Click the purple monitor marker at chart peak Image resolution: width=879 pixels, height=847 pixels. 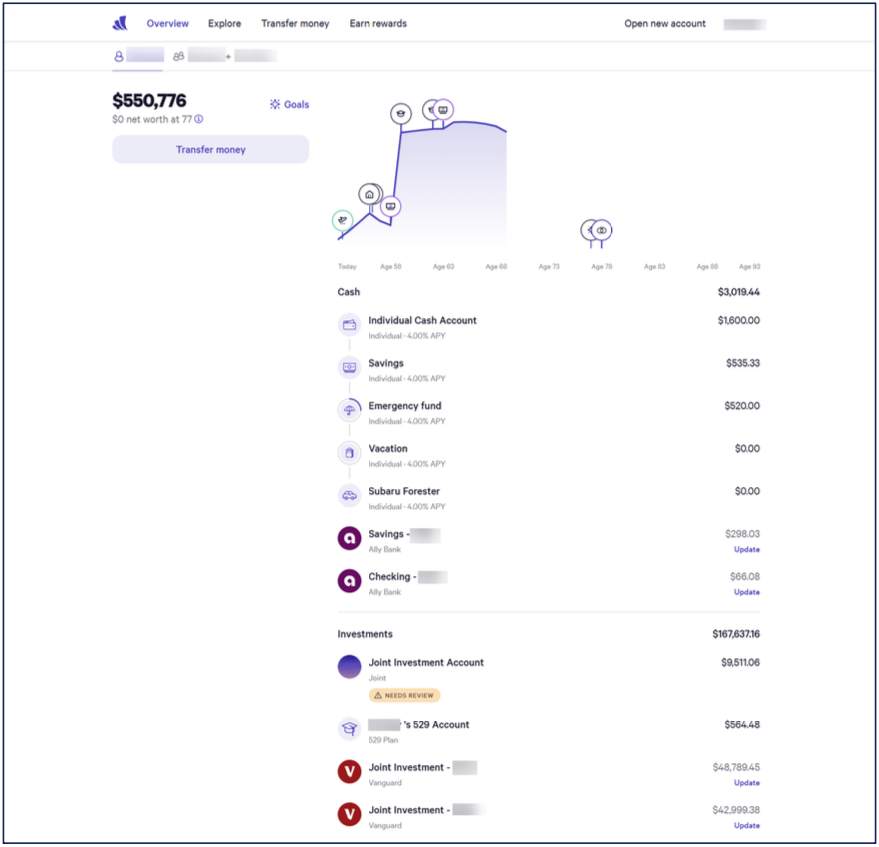[443, 110]
